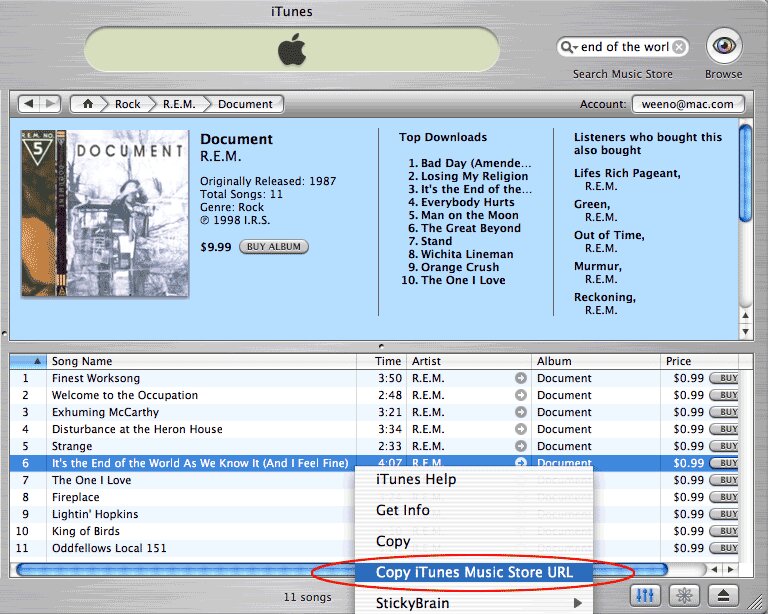This screenshot has width=768, height=614.
Task: Click the artist arrow for Welcome to the Occupation
Action: (x=521, y=395)
